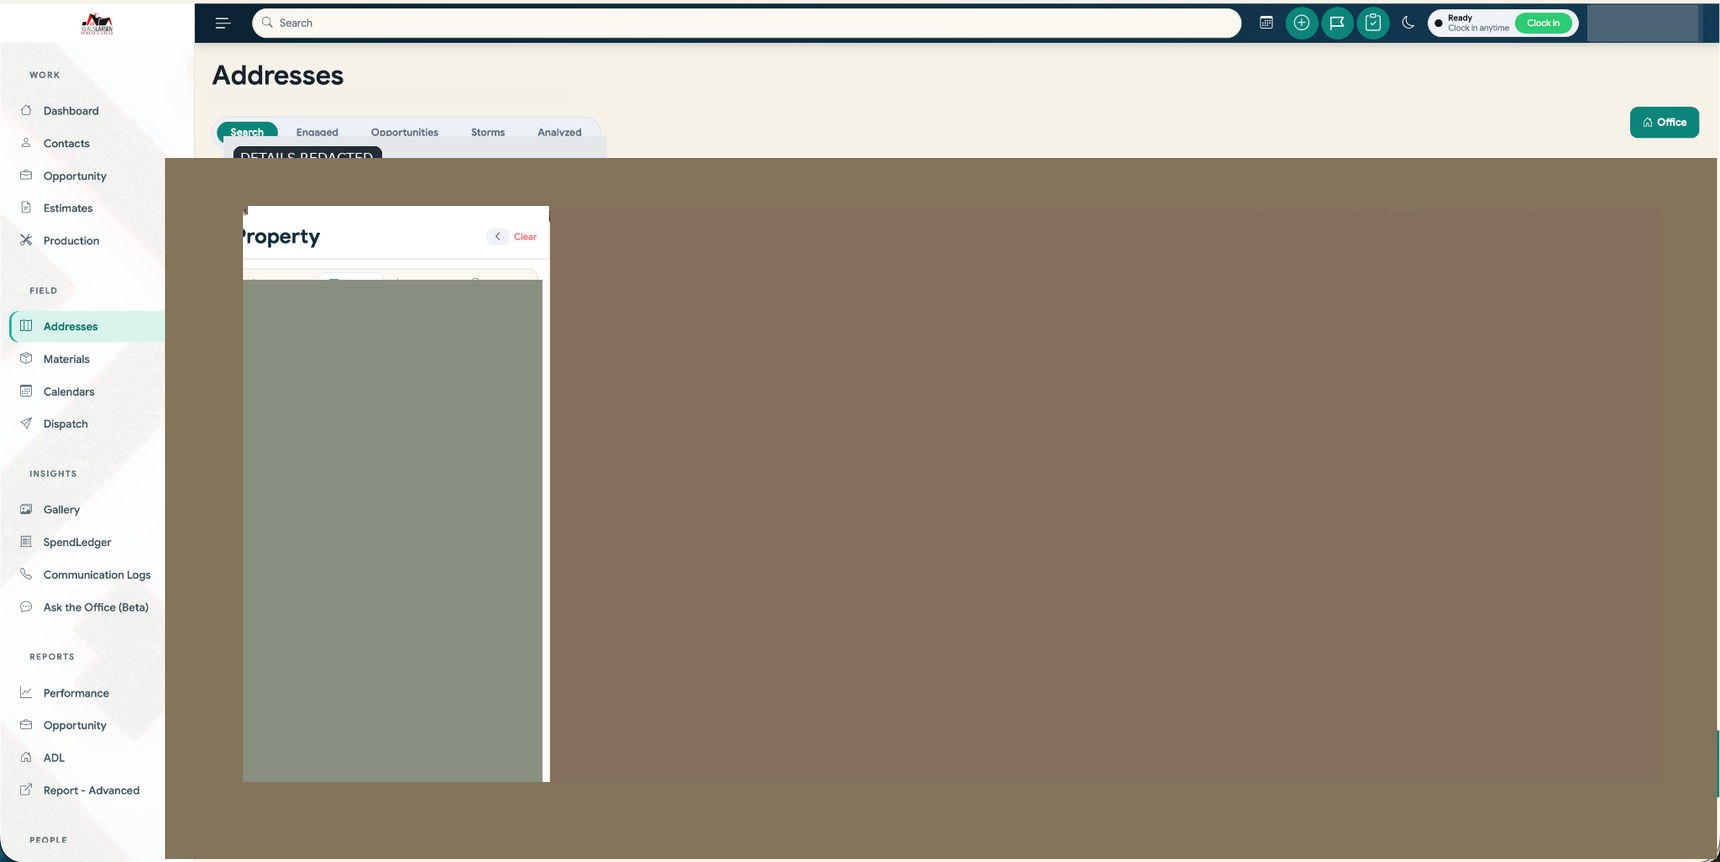Switch to the Engaged tab

click(317, 132)
